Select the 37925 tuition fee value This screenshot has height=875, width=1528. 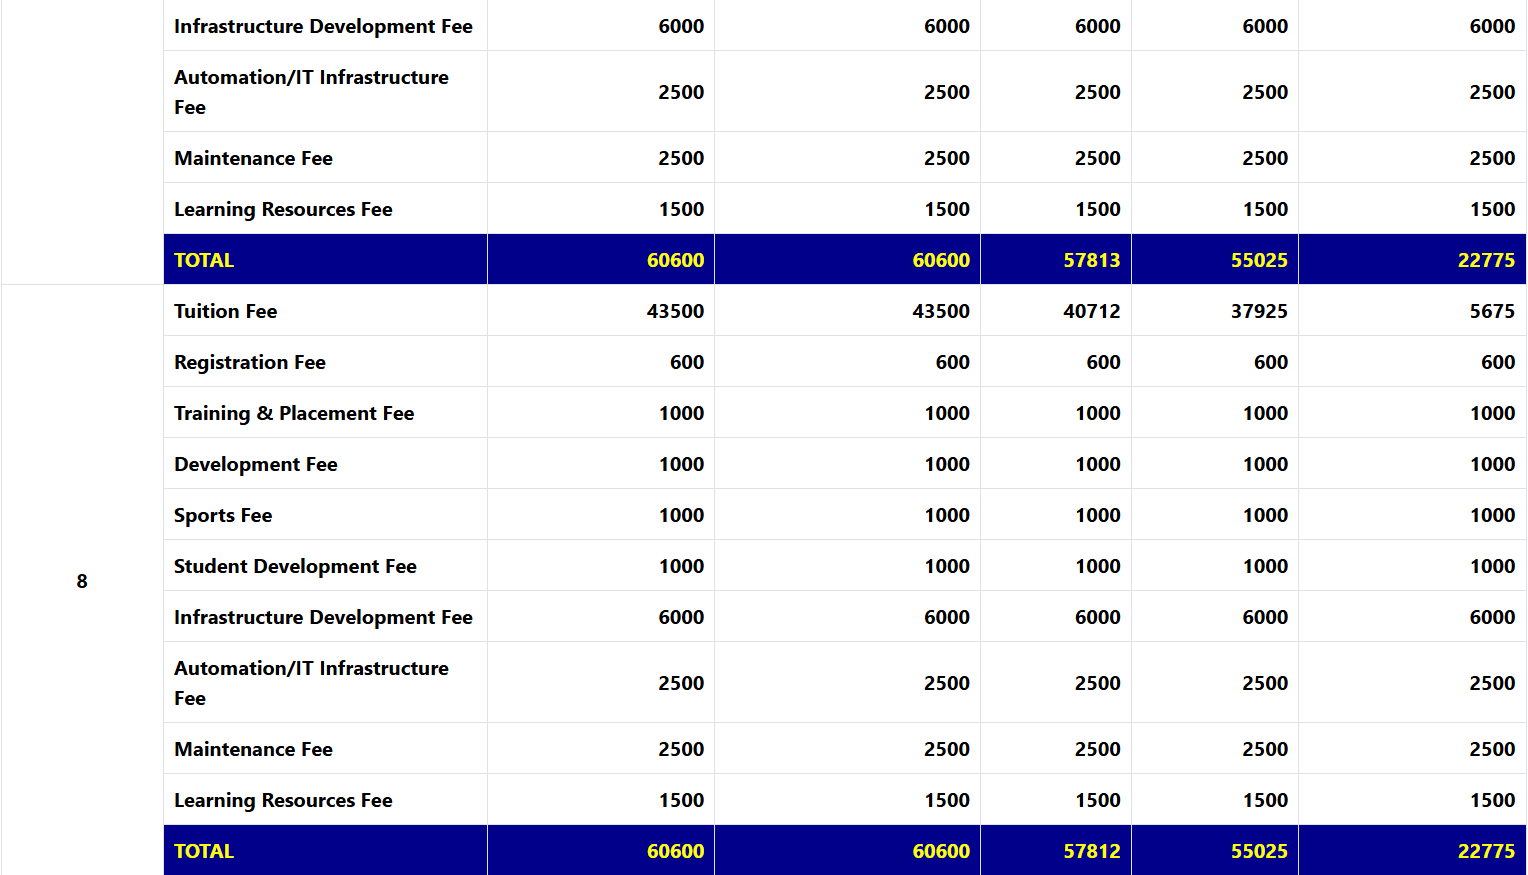(1258, 311)
